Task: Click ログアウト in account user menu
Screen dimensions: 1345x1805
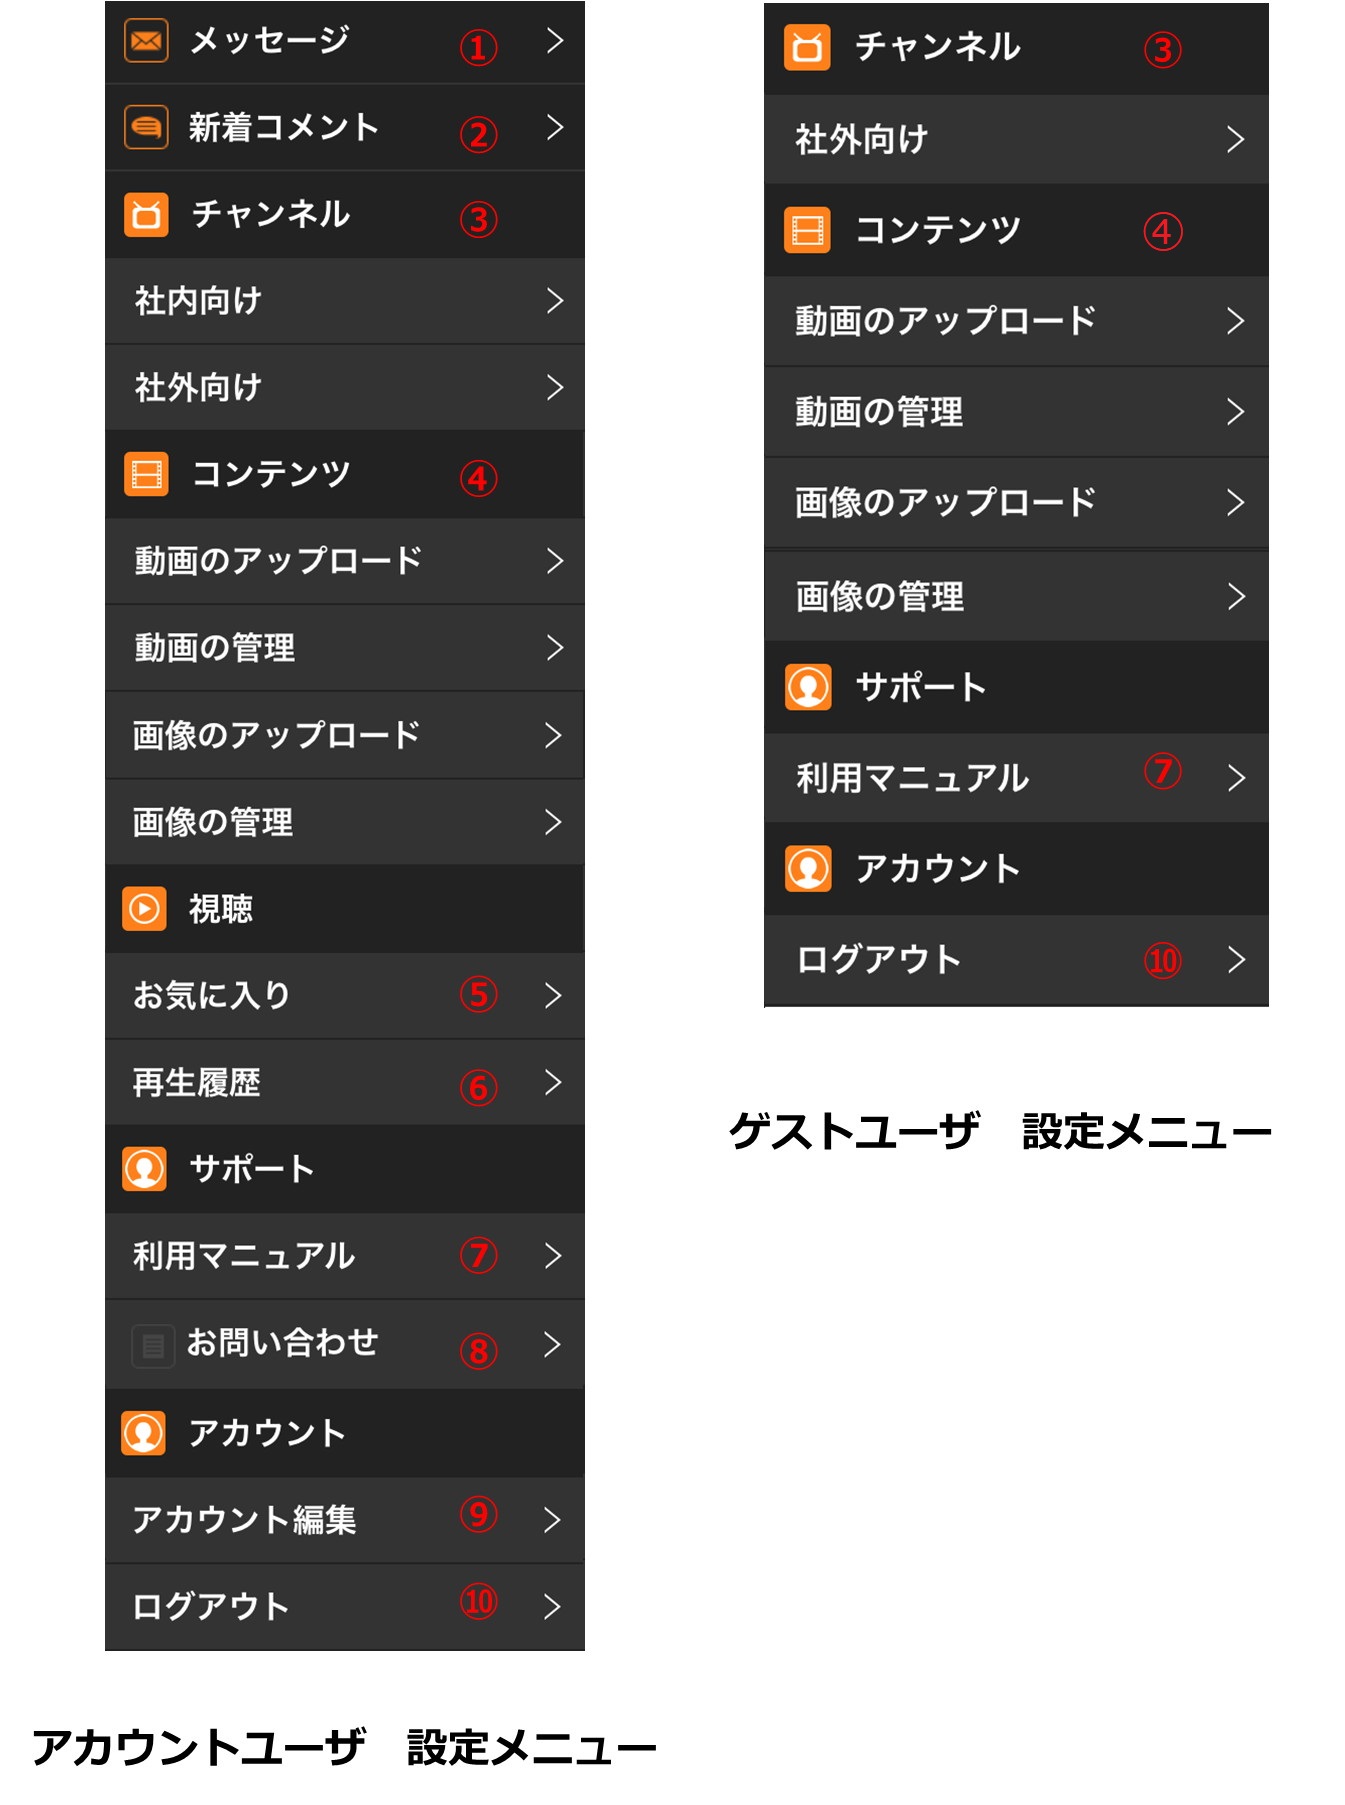Action: (x=345, y=1607)
